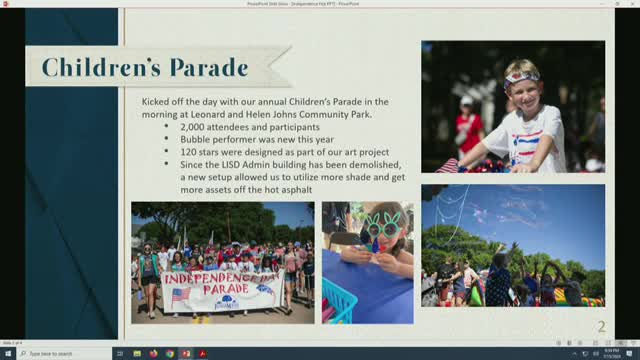
Task: Select the photo of girl with bunny glasses
Action: click(367, 262)
